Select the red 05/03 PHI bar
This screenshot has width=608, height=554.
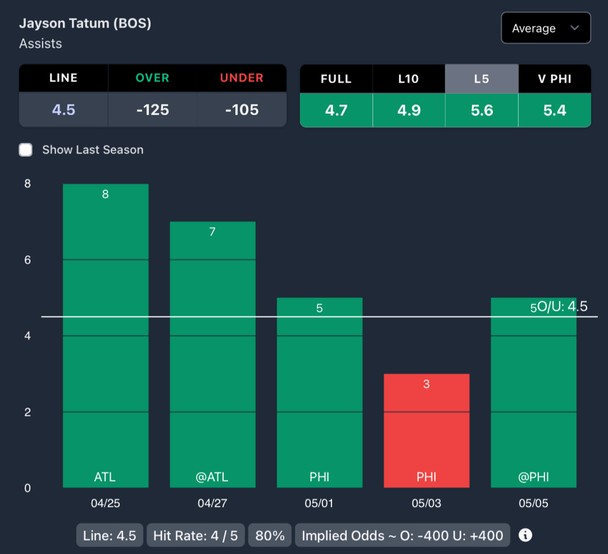tap(426, 430)
